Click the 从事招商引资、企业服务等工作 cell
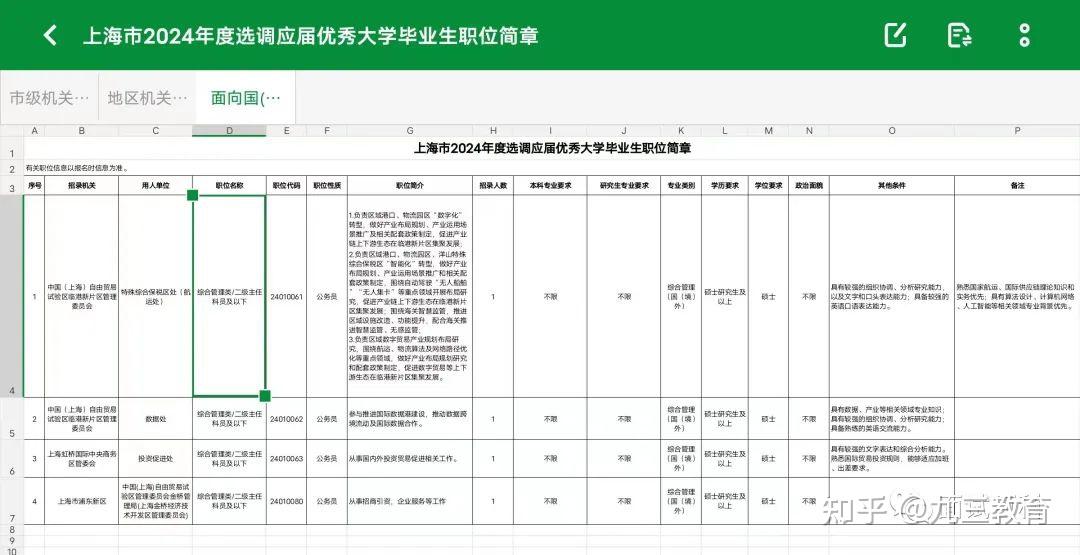This screenshot has height=555, width=1080. 411,501
